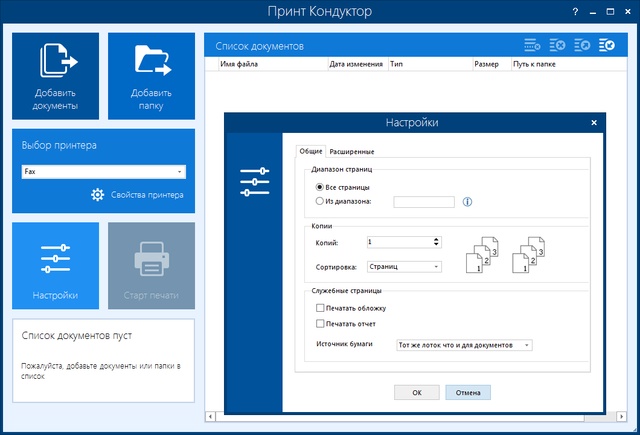The image size is (640, 435).
Task: Open the Сортировка dropdown showing "Страниц"
Action: click(404, 267)
